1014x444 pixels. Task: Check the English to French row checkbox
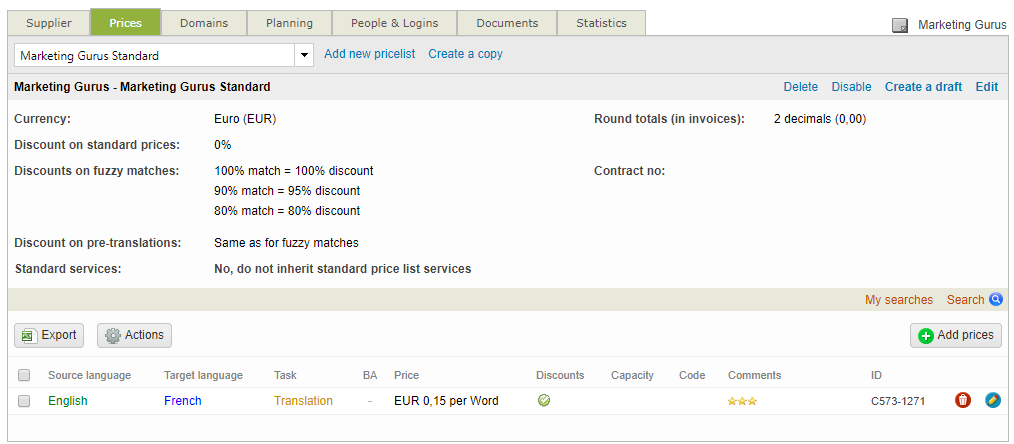(24, 401)
